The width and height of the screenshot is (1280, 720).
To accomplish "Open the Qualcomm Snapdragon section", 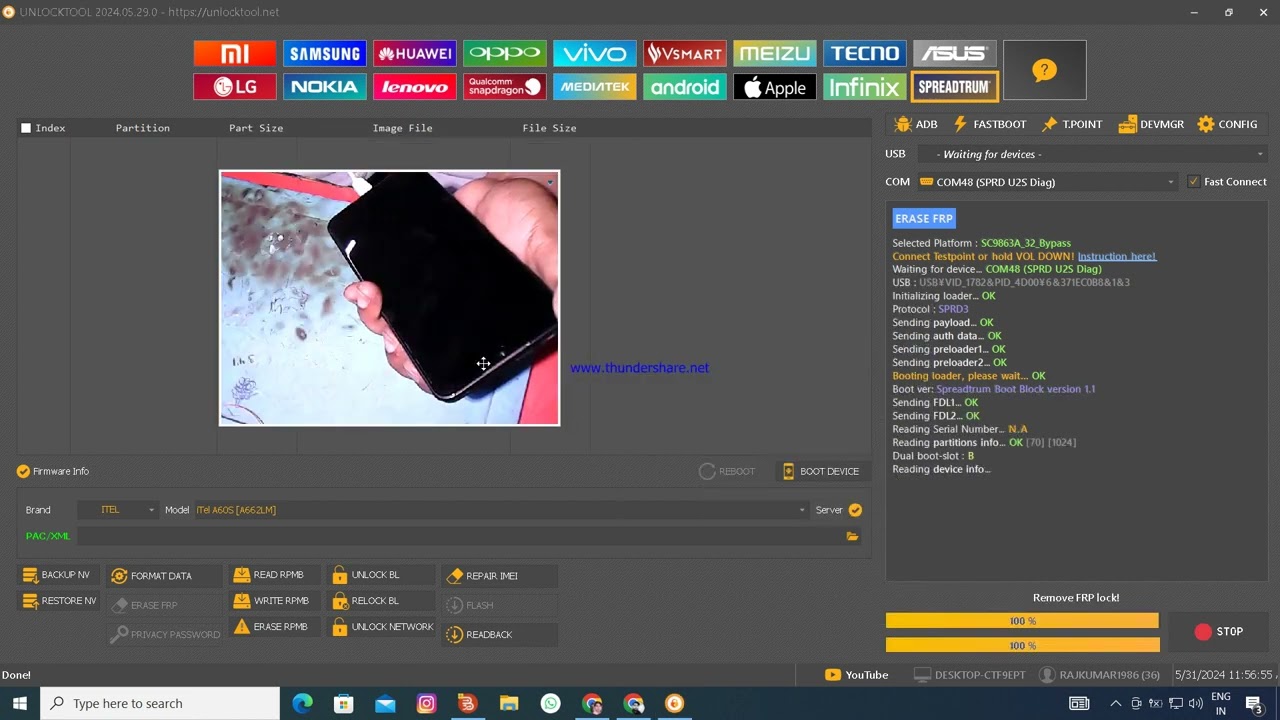I will [x=504, y=87].
